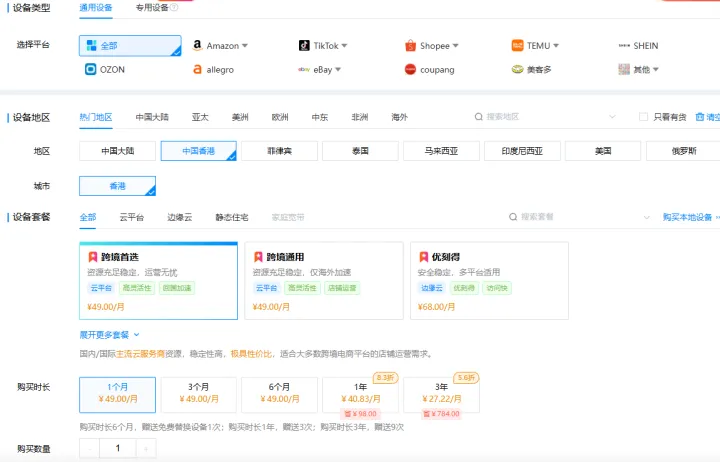Expand 展开更多套餐 plans
720x462 pixels.
click(109, 335)
